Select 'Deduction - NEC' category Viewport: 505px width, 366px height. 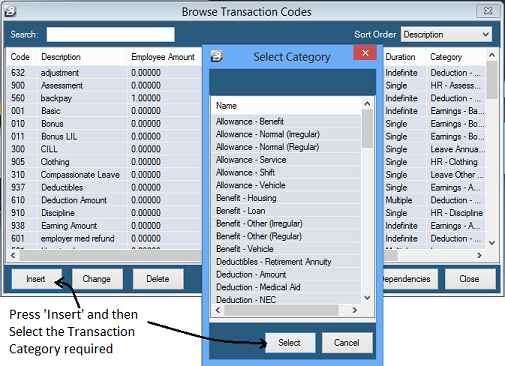286,299
